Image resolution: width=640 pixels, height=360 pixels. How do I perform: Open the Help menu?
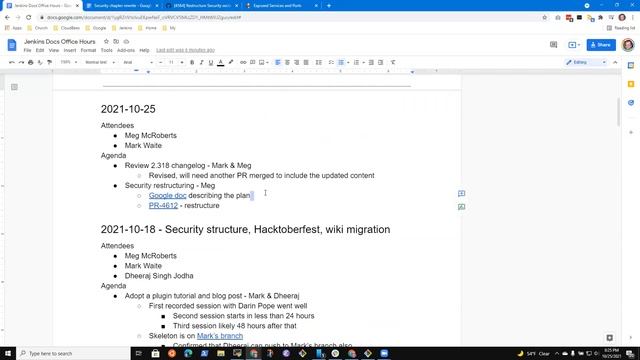click(144, 50)
